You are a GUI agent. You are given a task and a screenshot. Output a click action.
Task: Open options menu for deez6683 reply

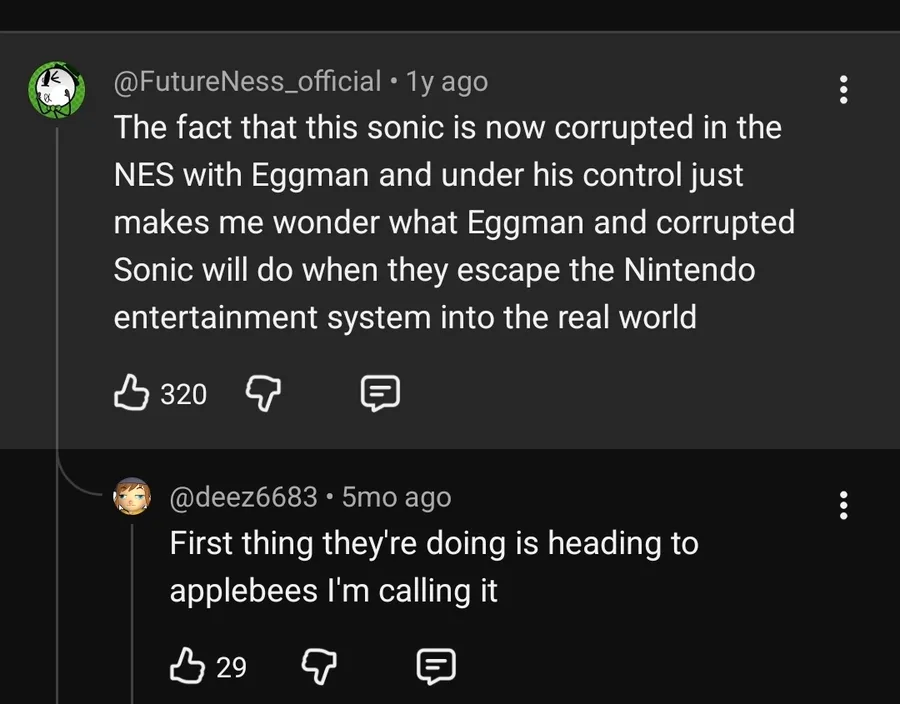click(844, 505)
